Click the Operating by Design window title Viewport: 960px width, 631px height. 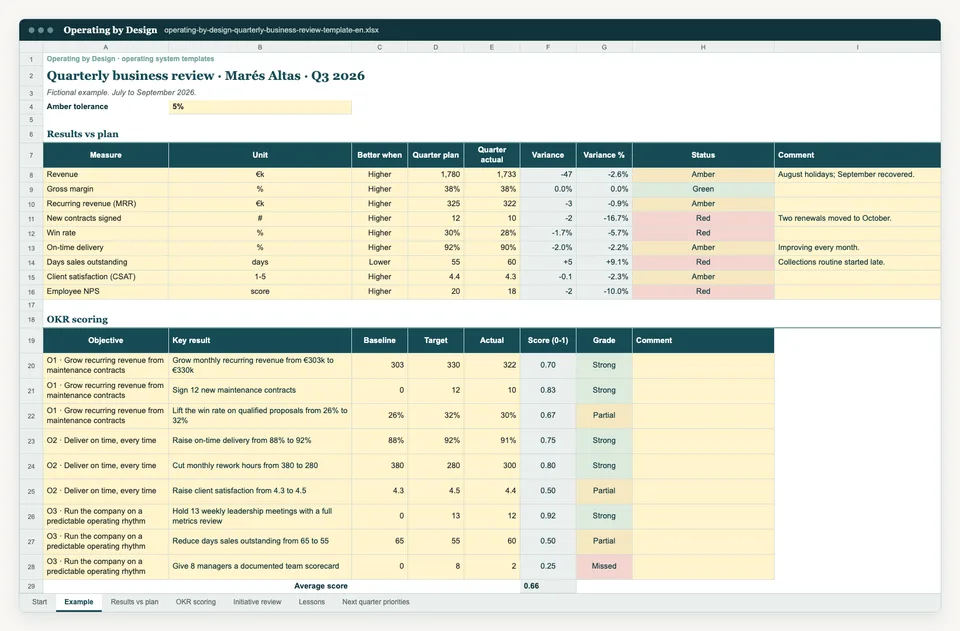click(x=110, y=30)
